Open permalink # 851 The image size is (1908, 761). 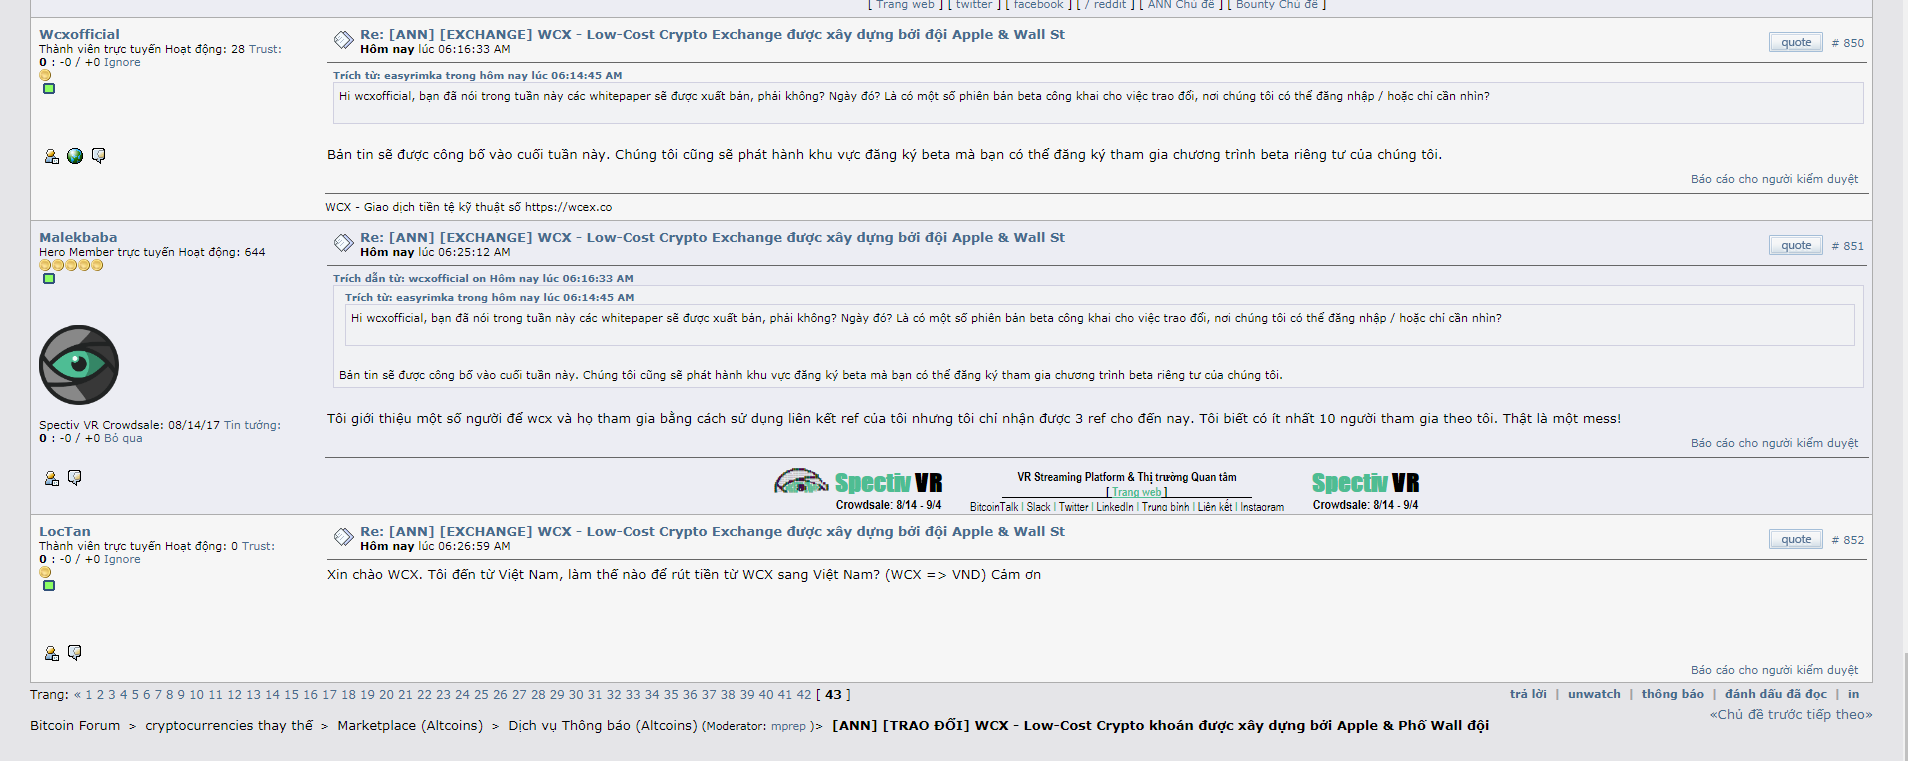pos(1847,246)
